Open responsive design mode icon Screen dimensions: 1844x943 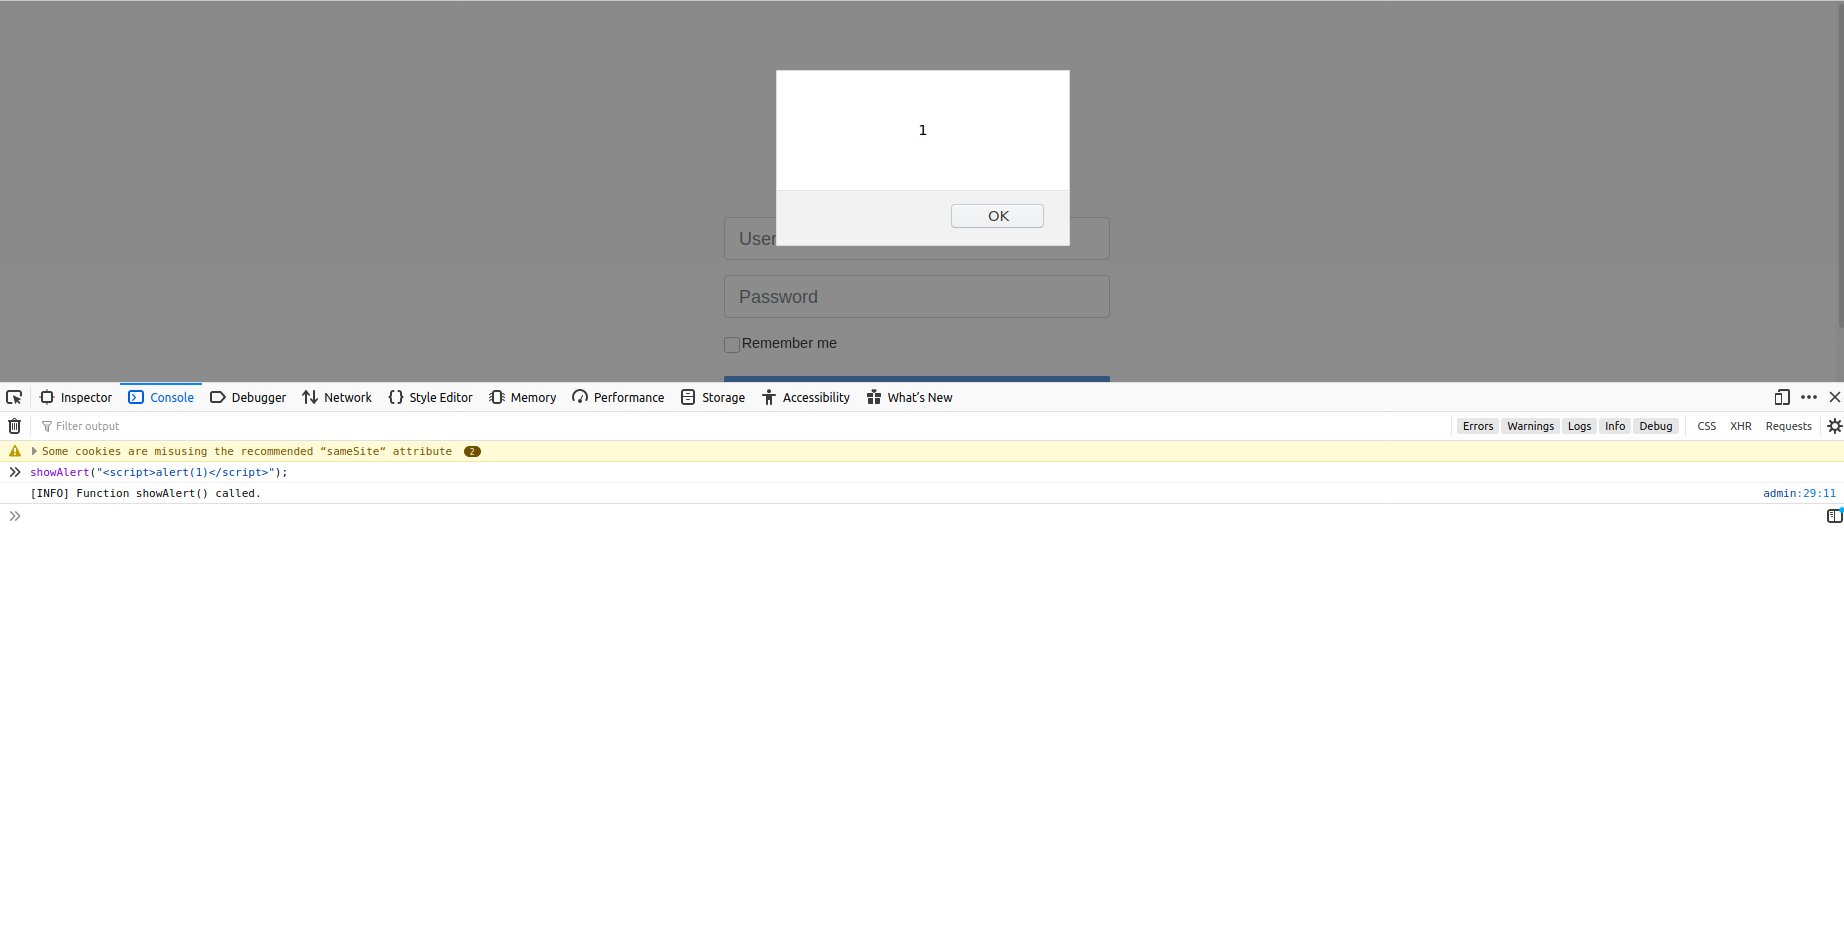point(1782,397)
